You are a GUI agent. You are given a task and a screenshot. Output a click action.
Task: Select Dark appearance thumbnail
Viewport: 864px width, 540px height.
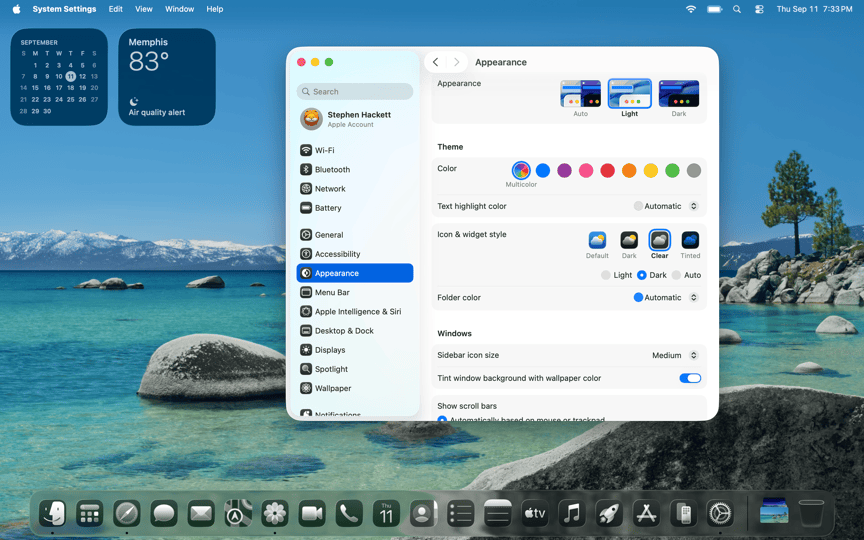coord(679,94)
